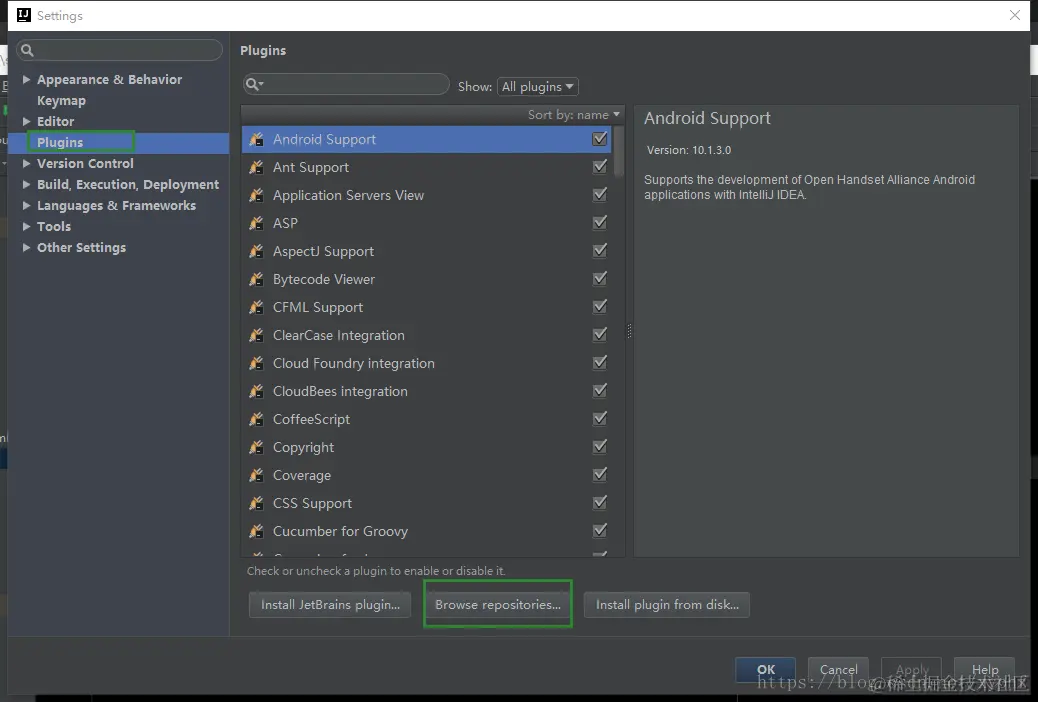Expand Languages & Frameworks arrow
1038x702 pixels.
26,205
